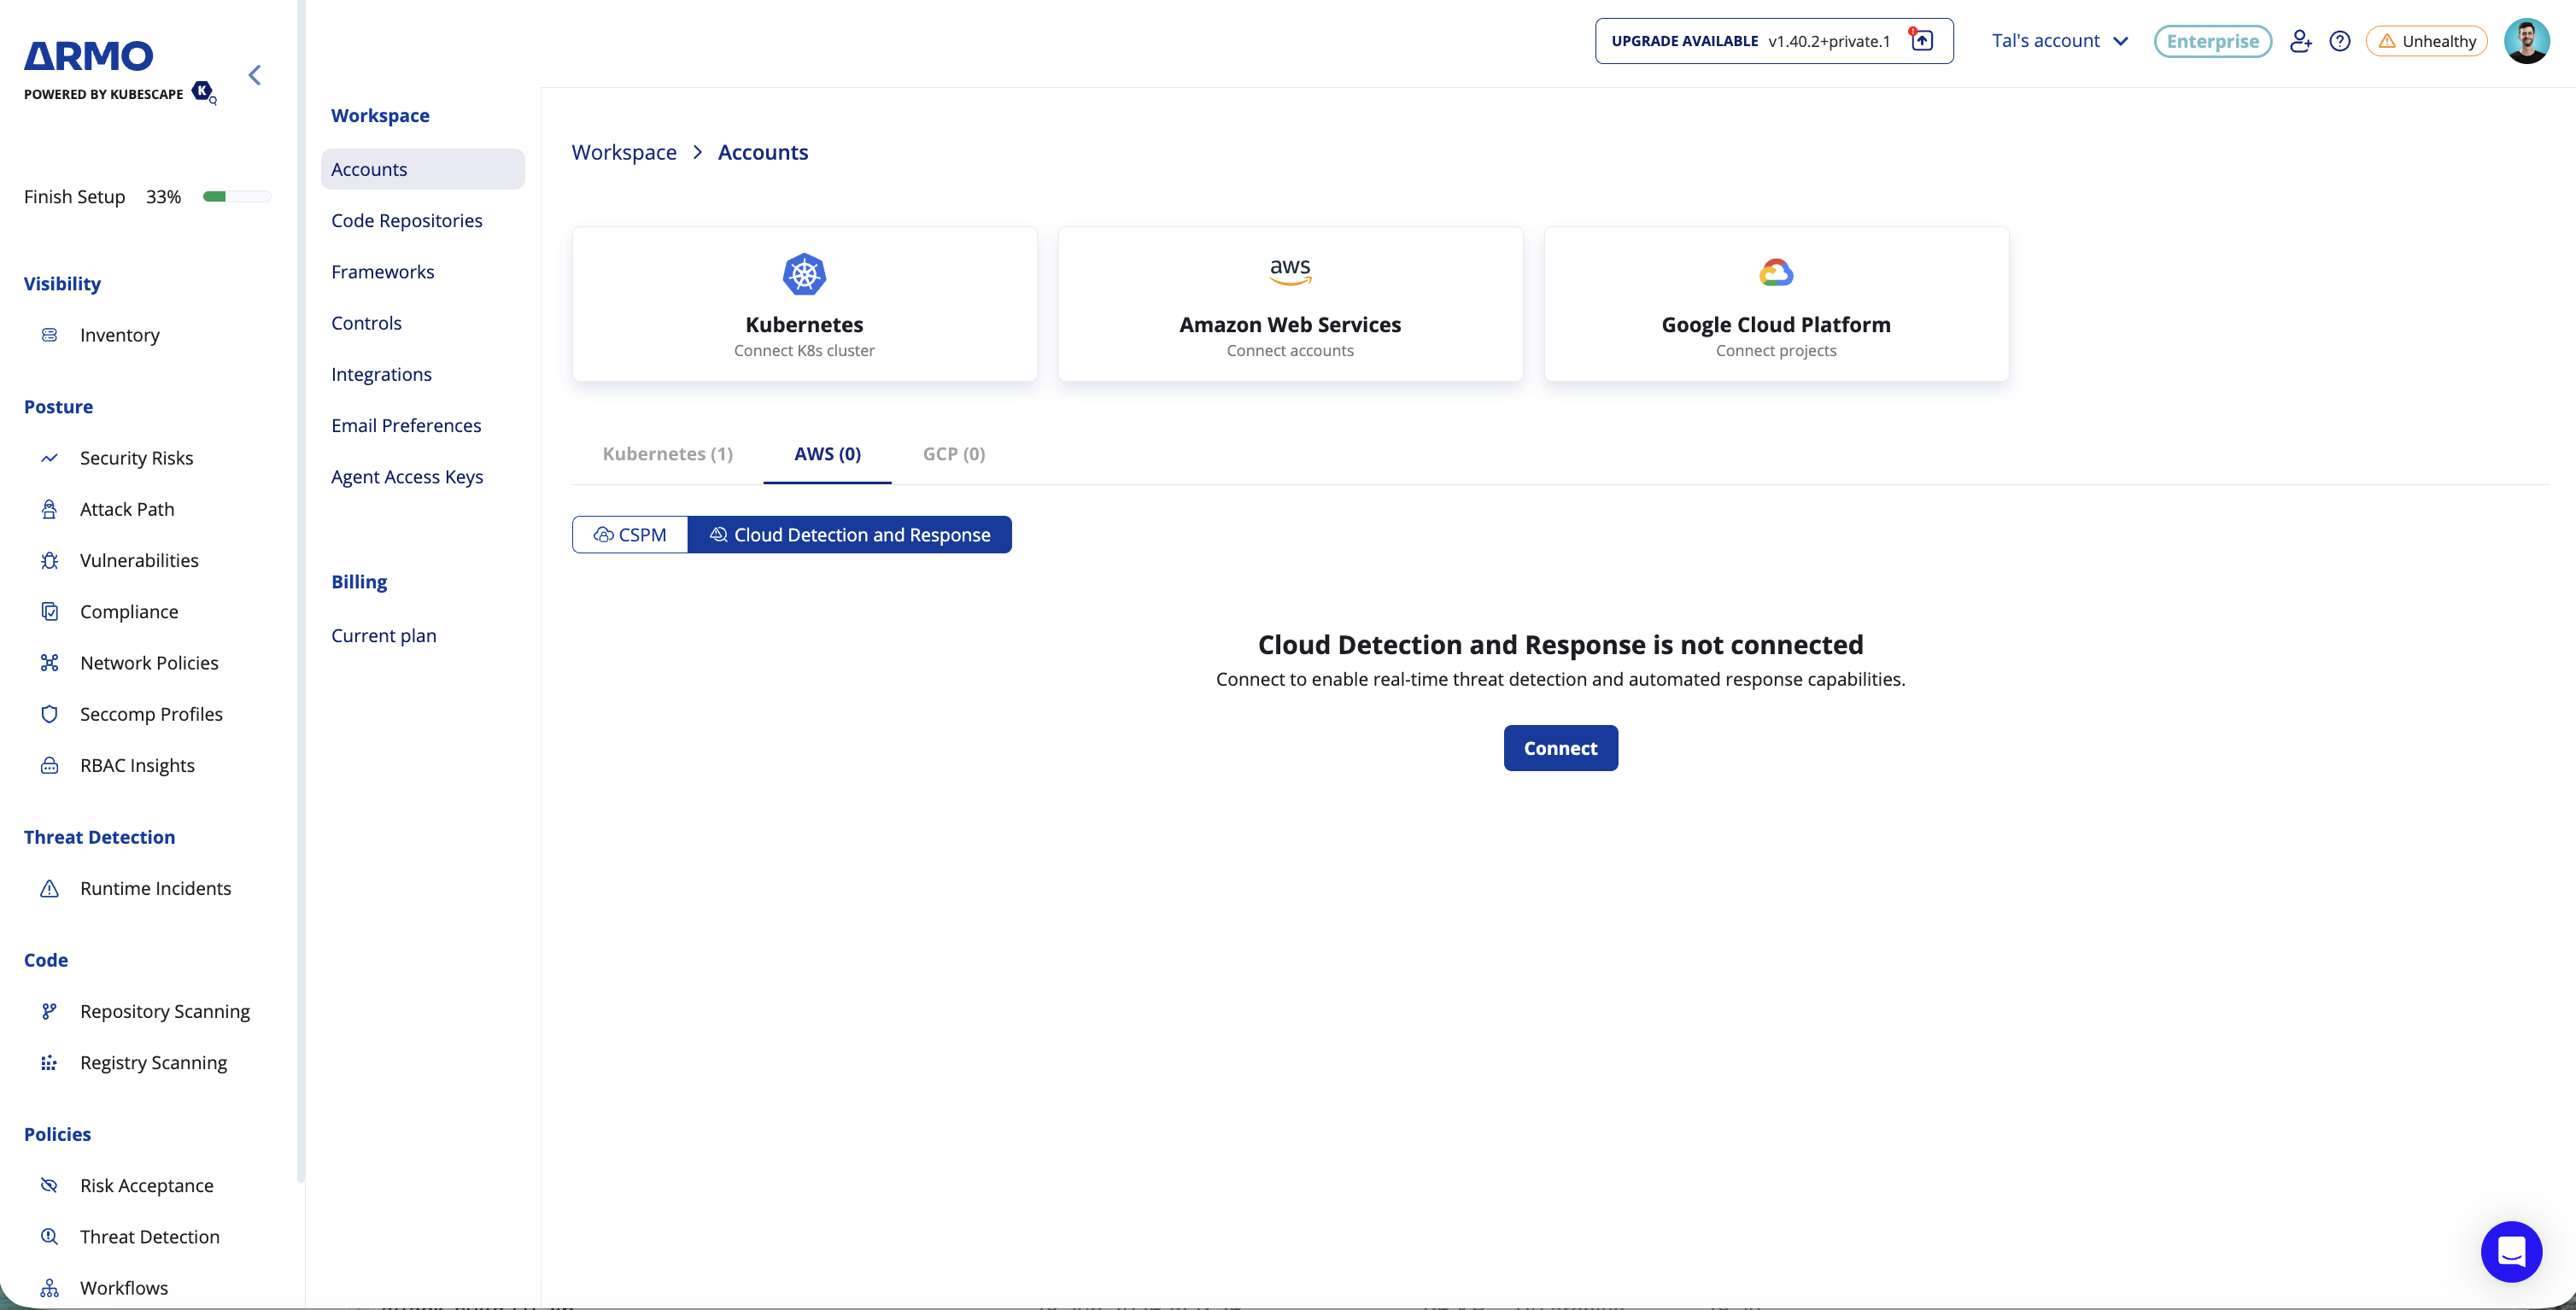Click the upgrade available upload icon
Viewport: 2576px width, 1310px height.
1921,40
